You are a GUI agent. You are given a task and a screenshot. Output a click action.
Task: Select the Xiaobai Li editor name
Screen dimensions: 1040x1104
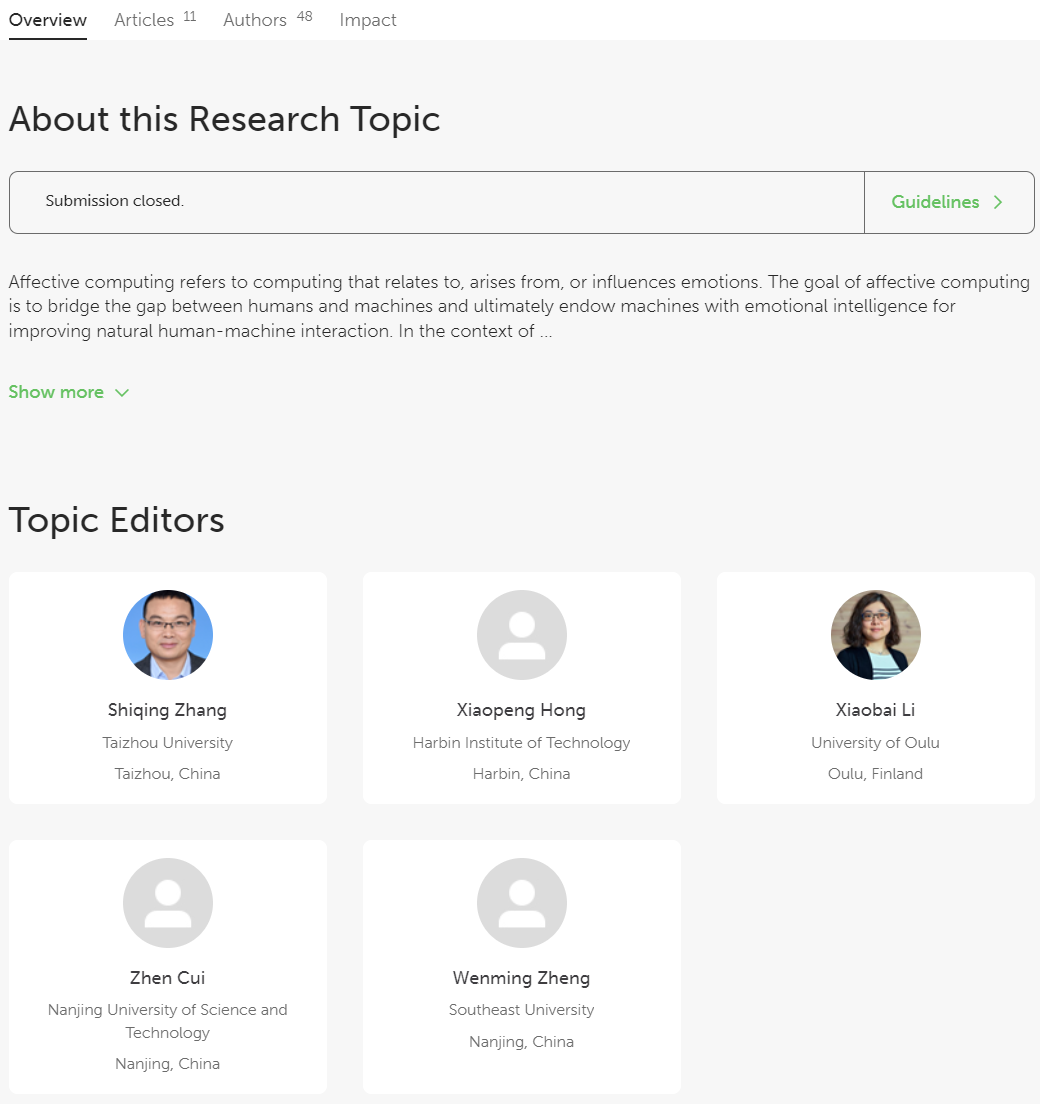tap(875, 710)
